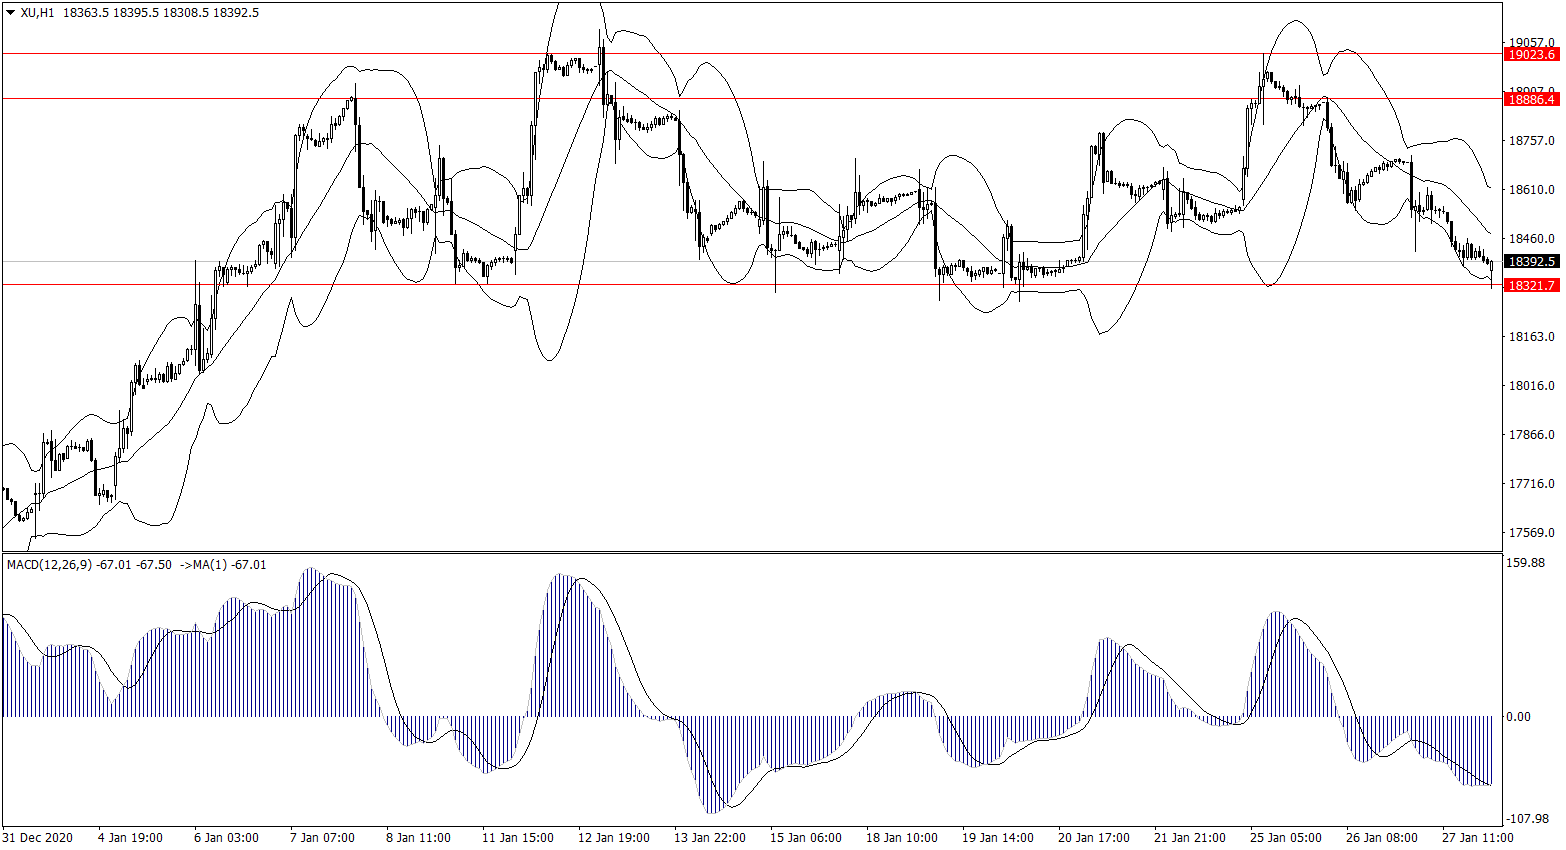Viewport: 1566px width, 850px height.
Task: Click the MACD(12,26,9) indicator label
Action: point(49,565)
